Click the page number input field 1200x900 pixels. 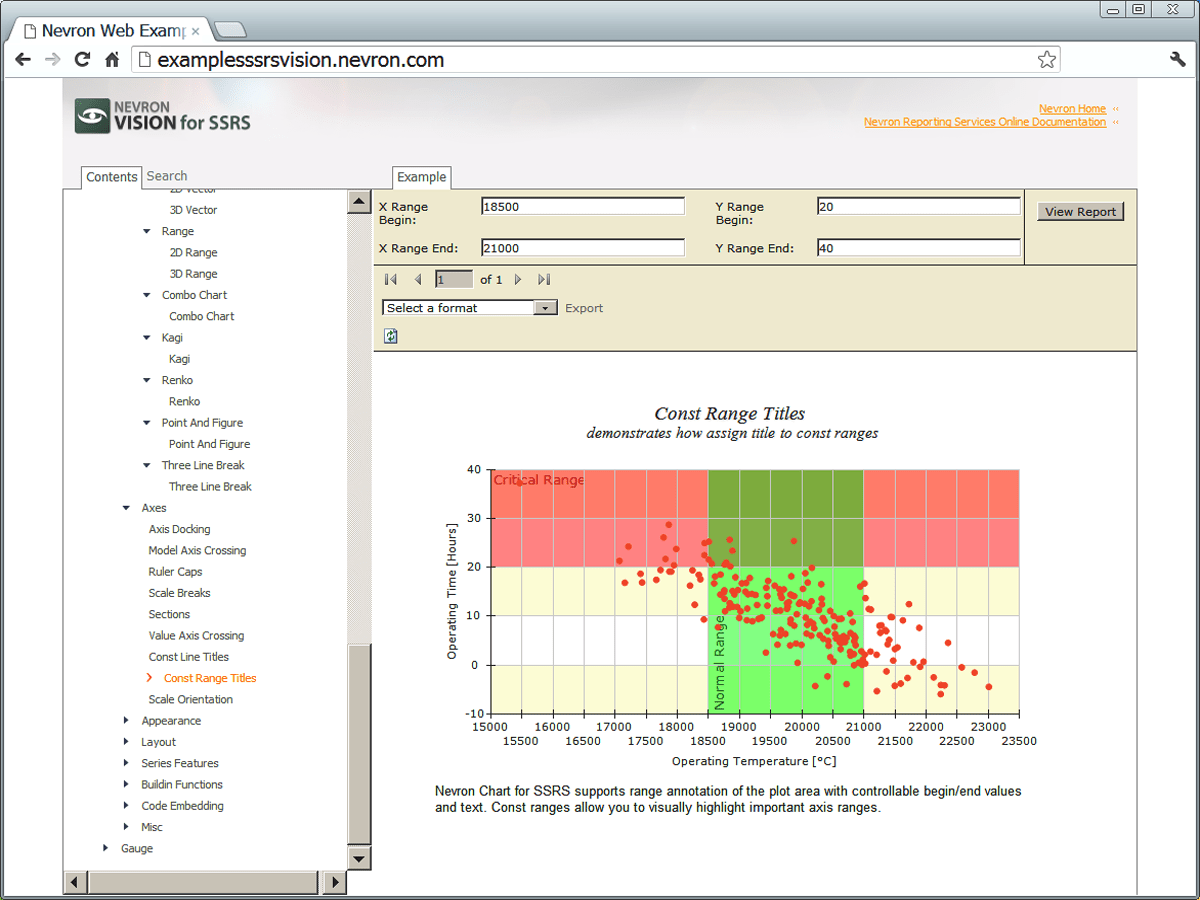point(453,279)
